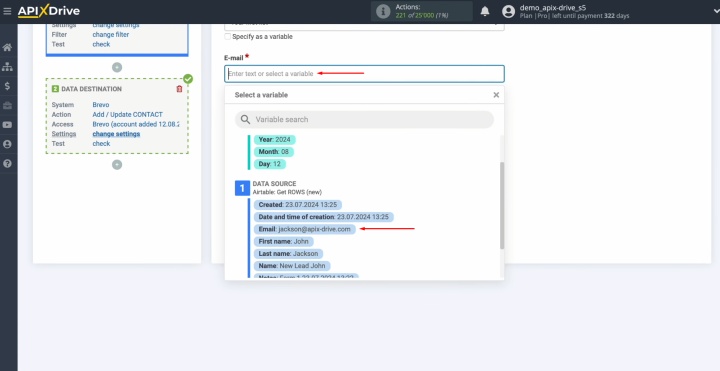Image resolution: width=720 pixels, height=371 pixels.
Task: Add step below Data Source block
Action: [x=117, y=67]
